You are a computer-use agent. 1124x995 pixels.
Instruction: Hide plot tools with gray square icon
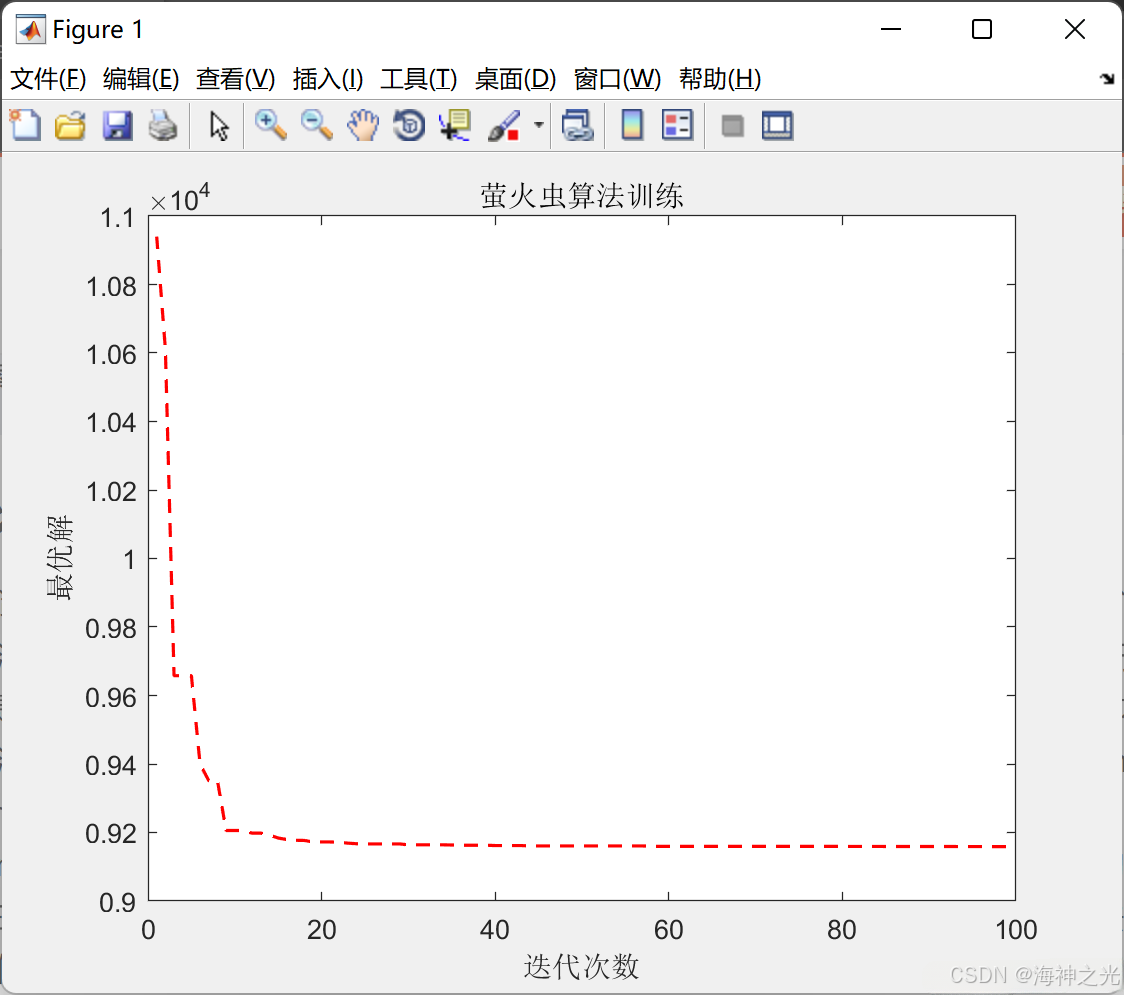733,126
